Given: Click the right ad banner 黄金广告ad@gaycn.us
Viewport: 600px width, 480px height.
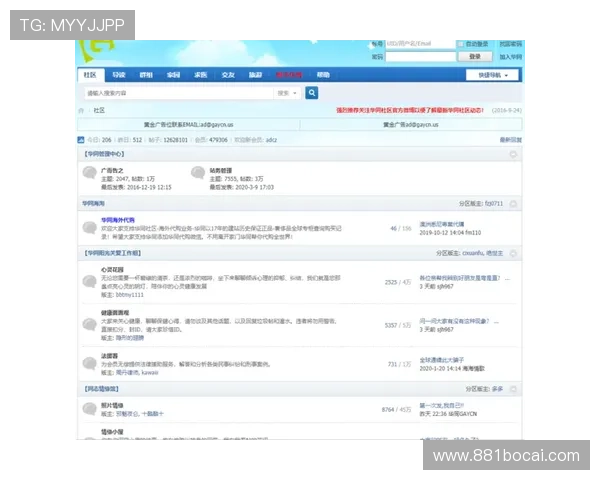Looking at the screenshot, I should point(411,125).
